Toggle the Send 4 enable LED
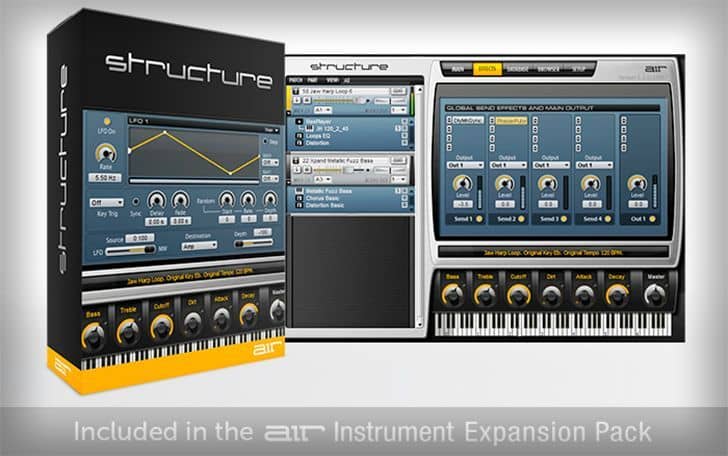Image resolution: width=728 pixels, height=456 pixels. pos(608,219)
